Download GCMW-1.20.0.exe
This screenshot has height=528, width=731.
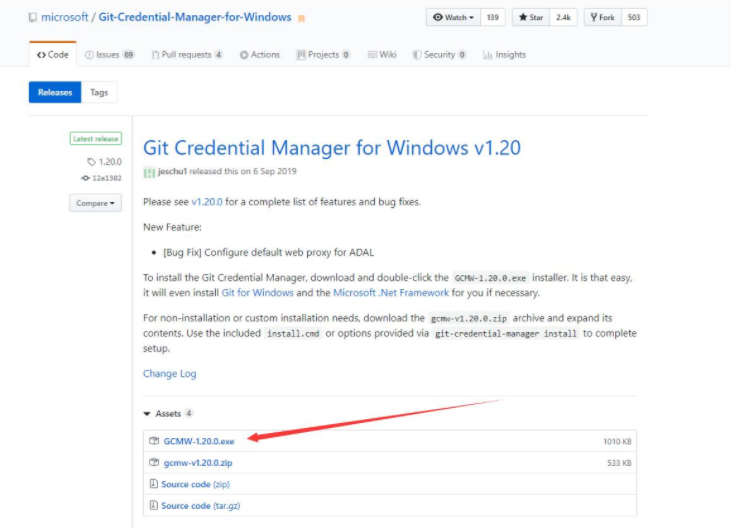tap(199, 441)
